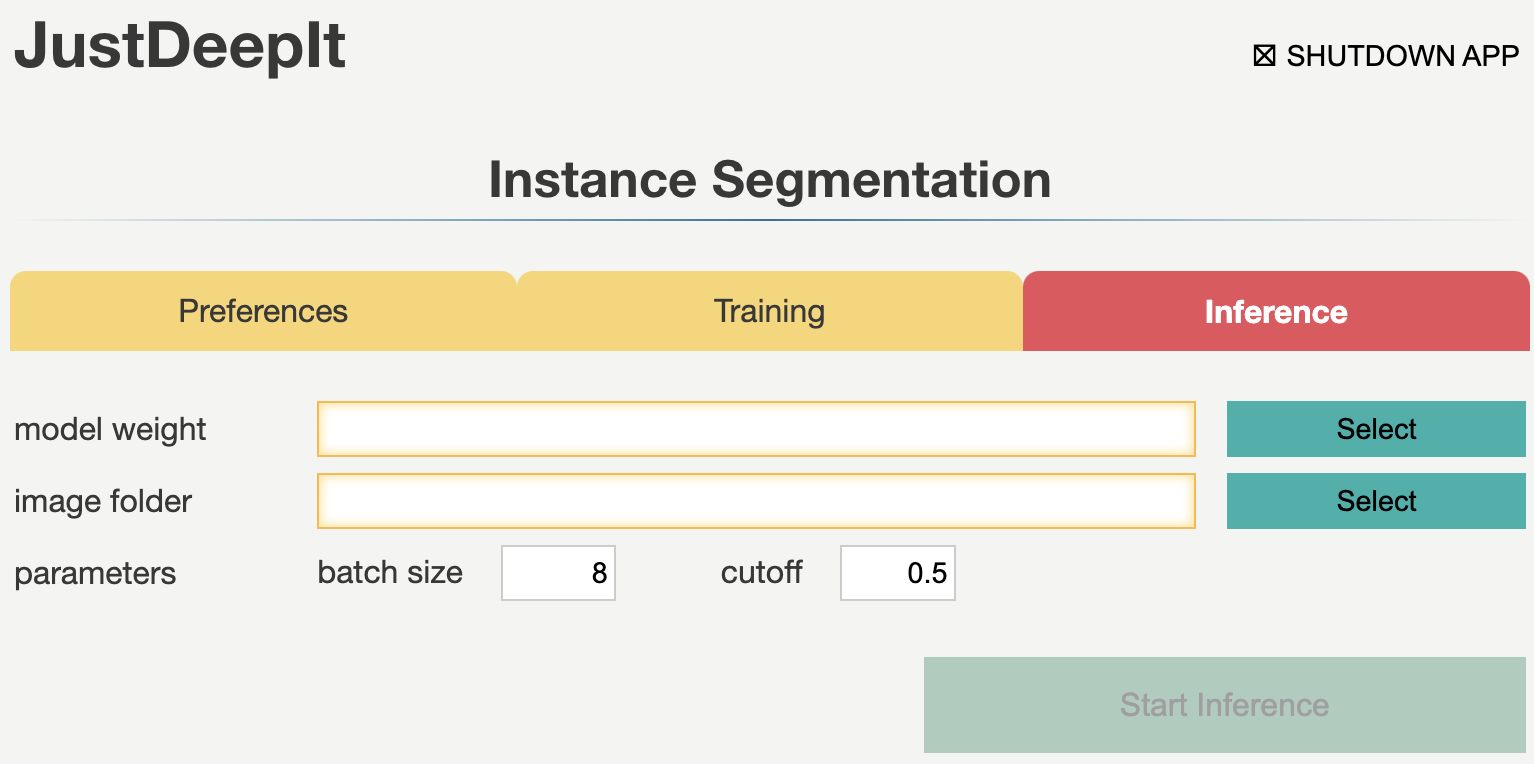Click the SHUTDOWN APP text link

click(1402, 56)
